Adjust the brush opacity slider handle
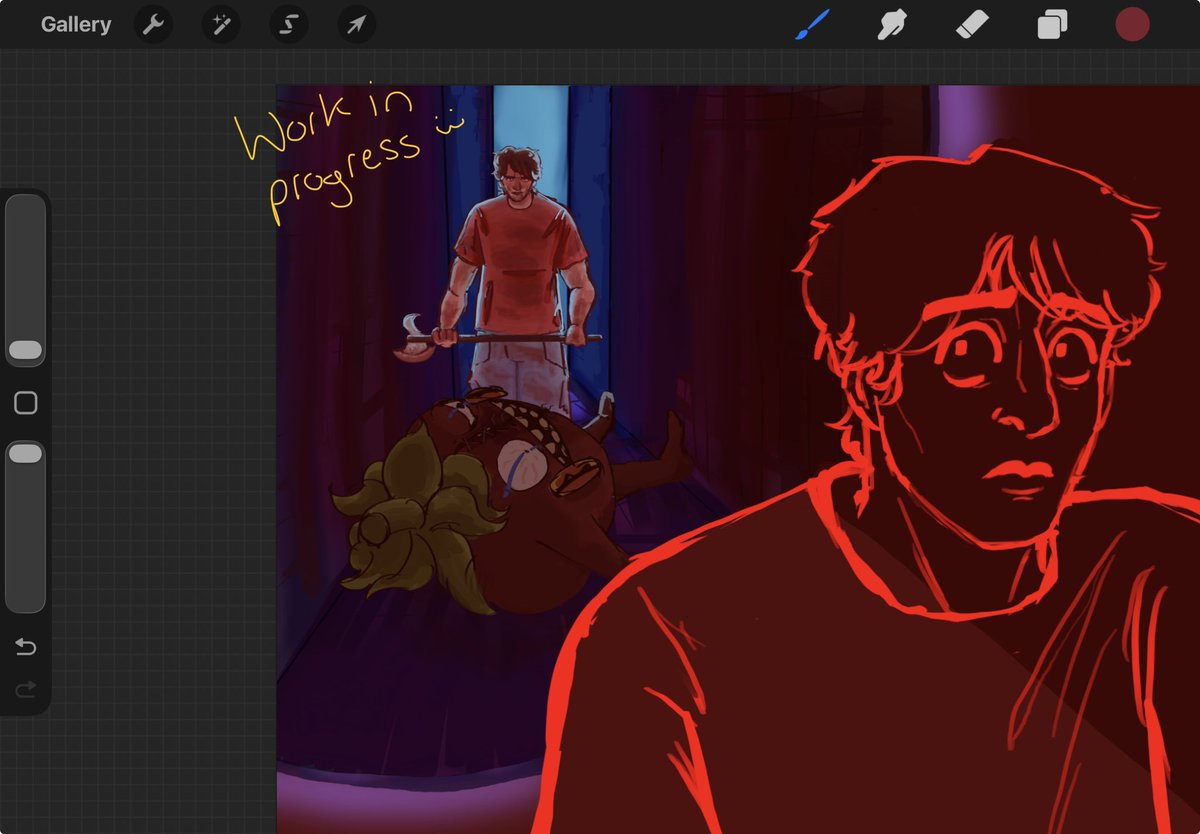This screenshot has height=834, width=1200. pos(25,454)
